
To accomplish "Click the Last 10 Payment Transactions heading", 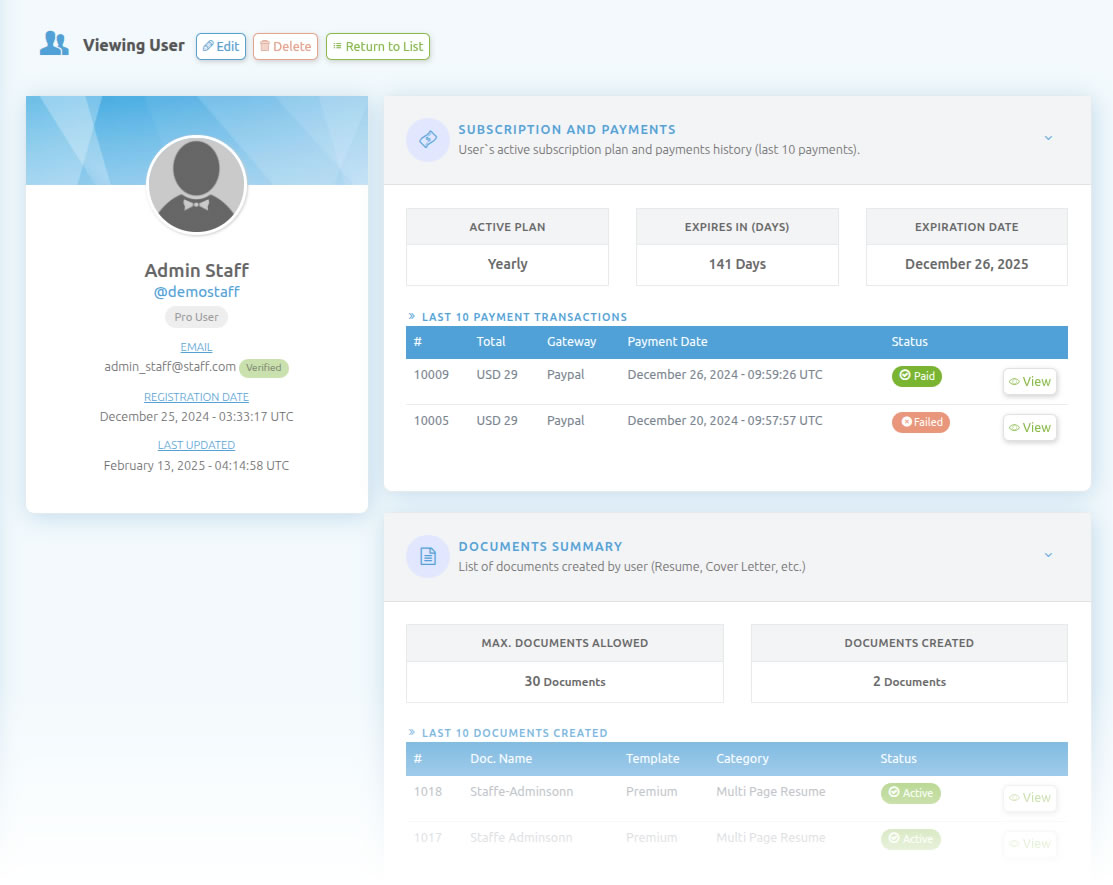I will pyautogui.click(x=525, y=317).
